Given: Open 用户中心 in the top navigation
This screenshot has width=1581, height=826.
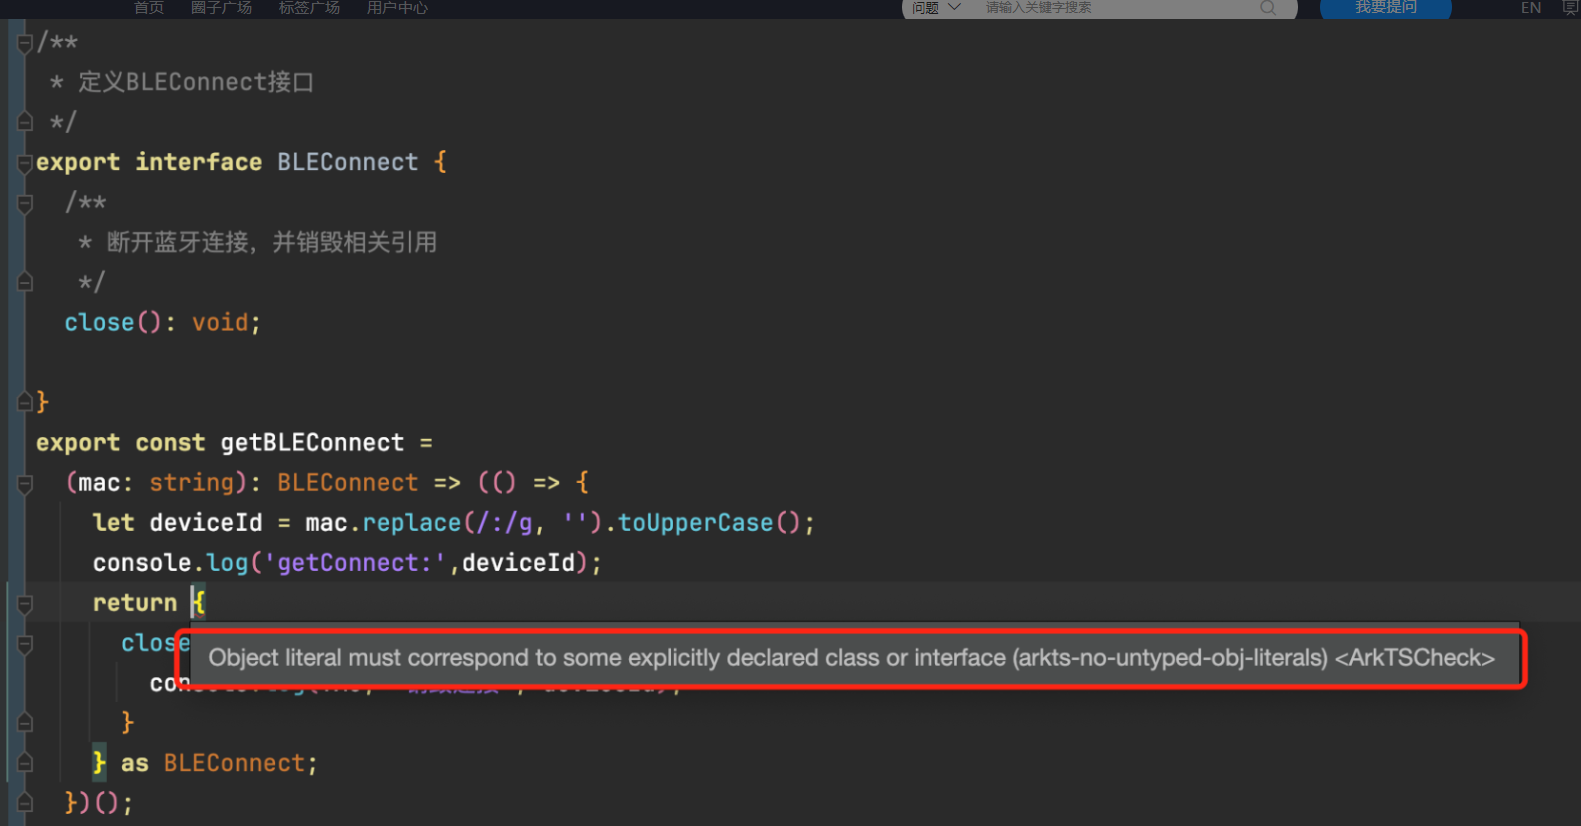Looking at the screenshot, I should [x=397, y=7].
